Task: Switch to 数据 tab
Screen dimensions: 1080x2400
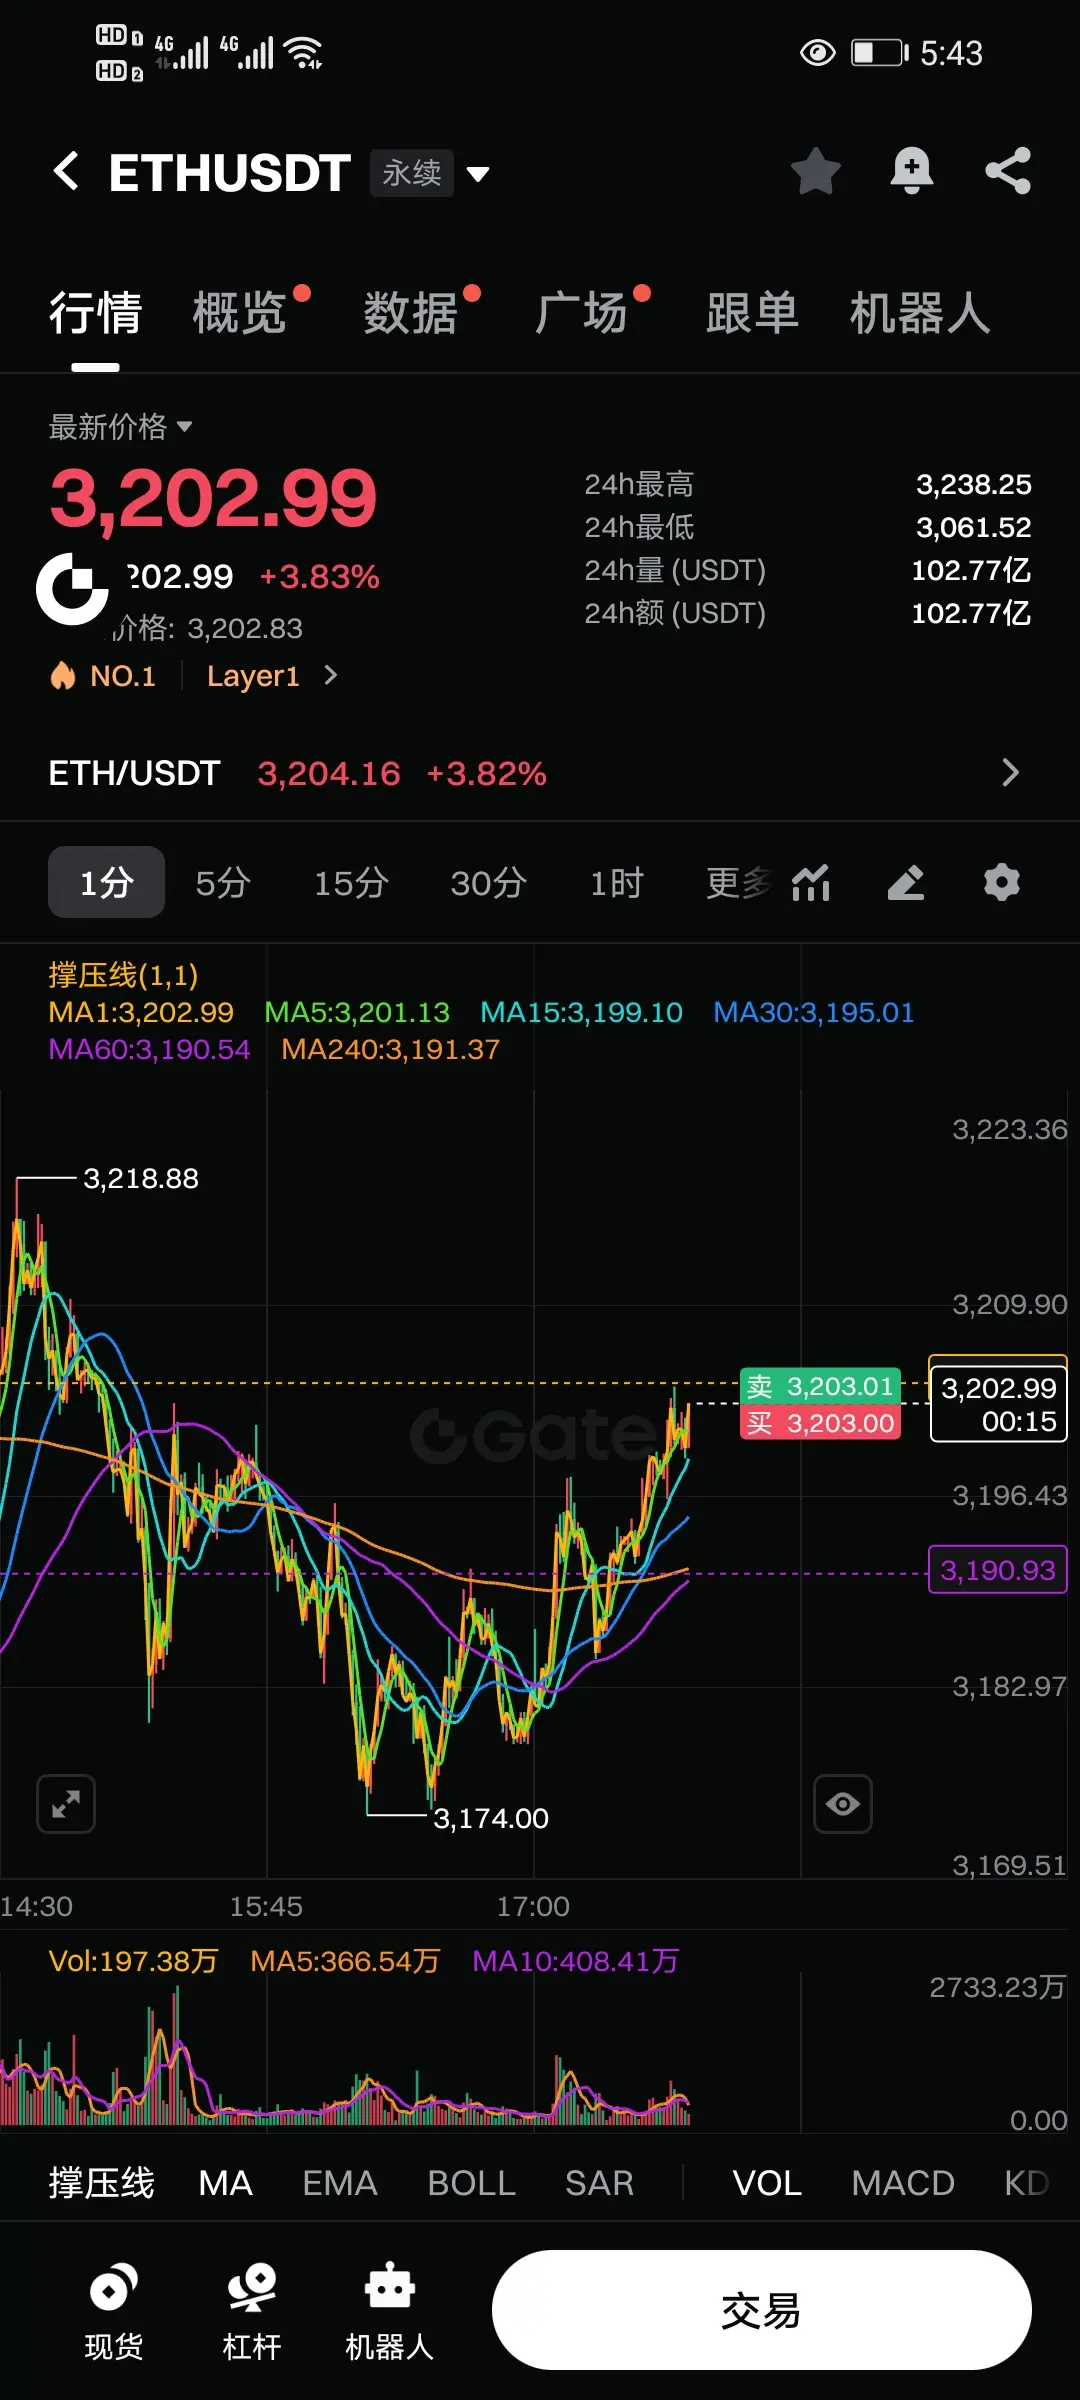Action: pyautogui.click(x=411, y=313)
